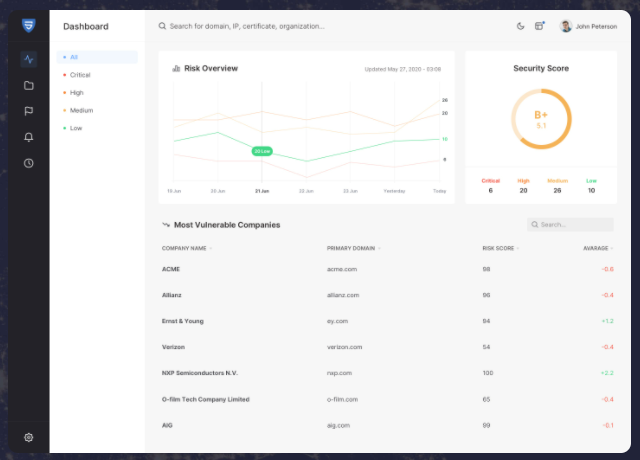Image resolution: width=640 pixels, height=460 pixels.
Task: Open the folder icon in sidebar
Action: (x=29, y=85)
